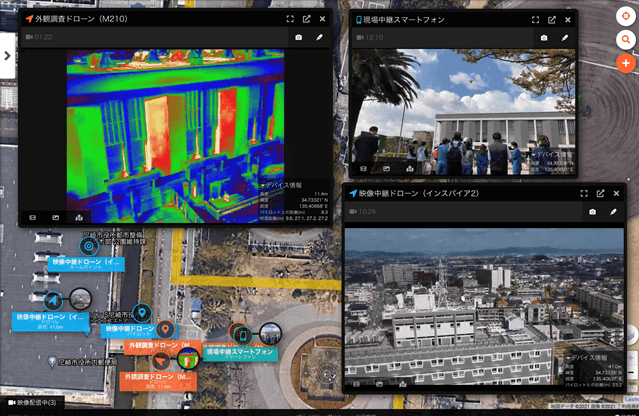Click the thermal thumbnail marker on the map
The height and width of the screenshot is (416, 639).
click(x=187, y=359)
